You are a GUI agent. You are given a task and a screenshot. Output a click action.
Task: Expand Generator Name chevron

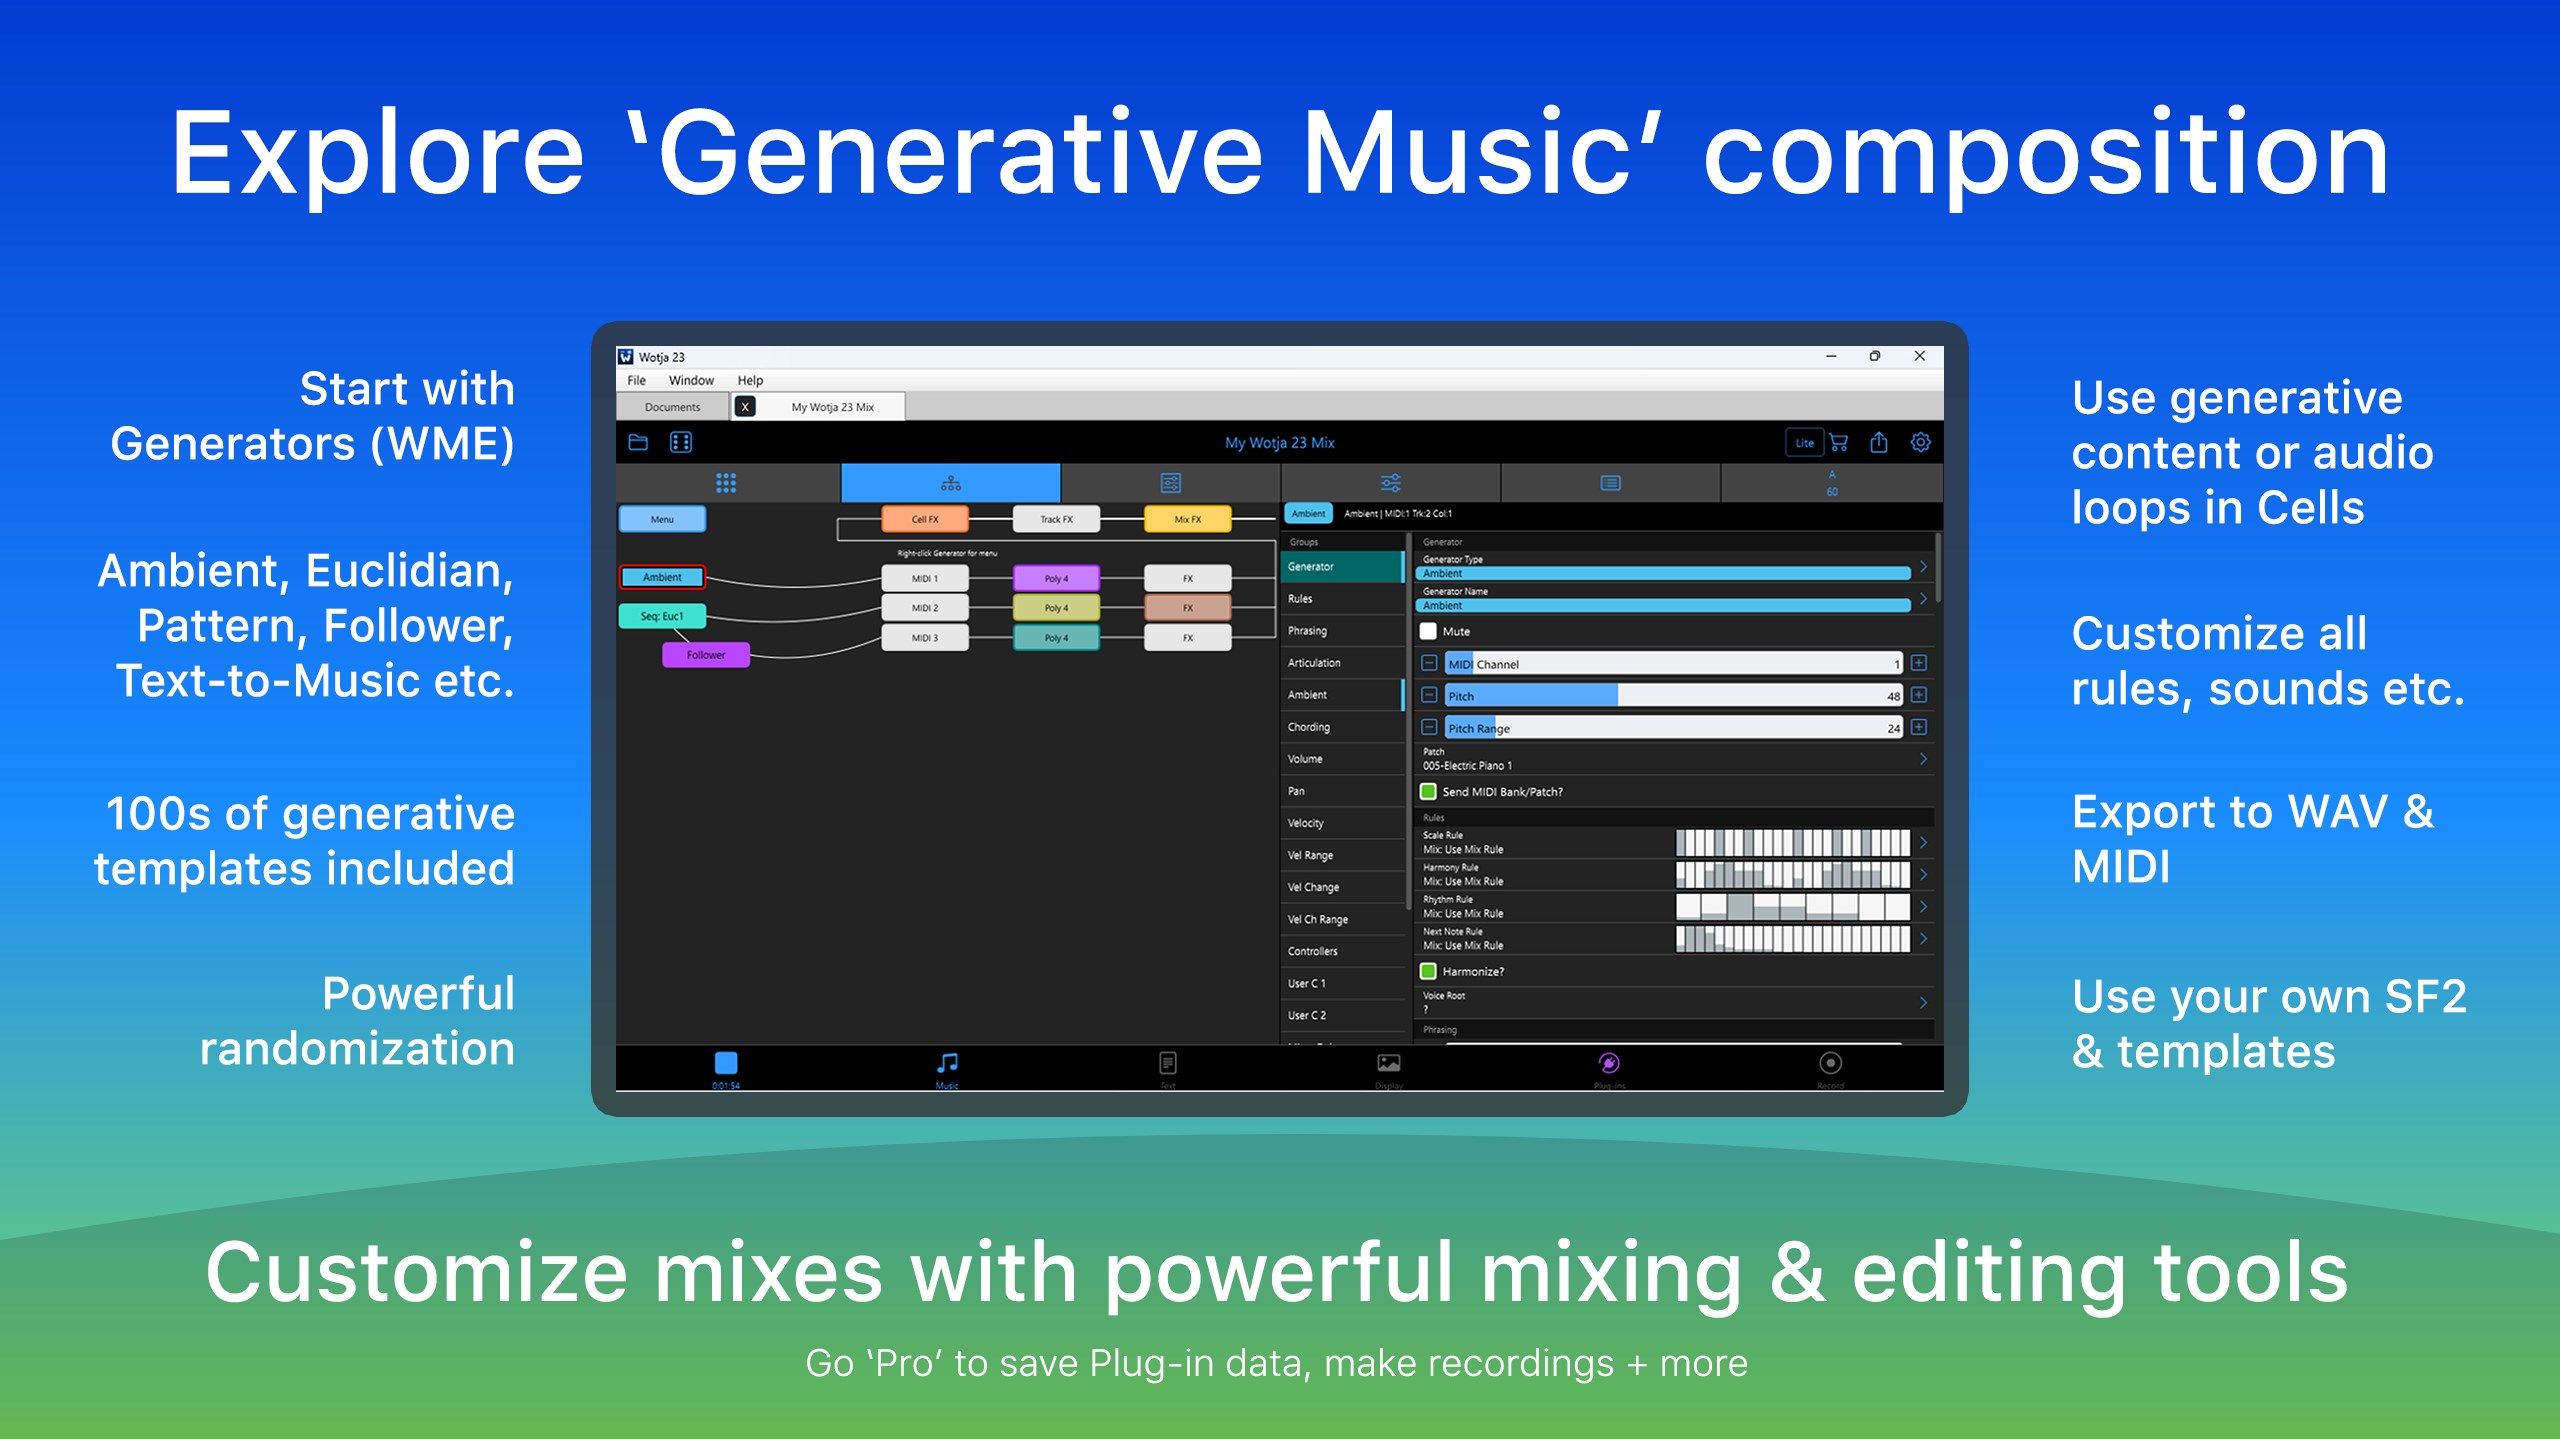pyautogui.click(x=1922, y=599)
